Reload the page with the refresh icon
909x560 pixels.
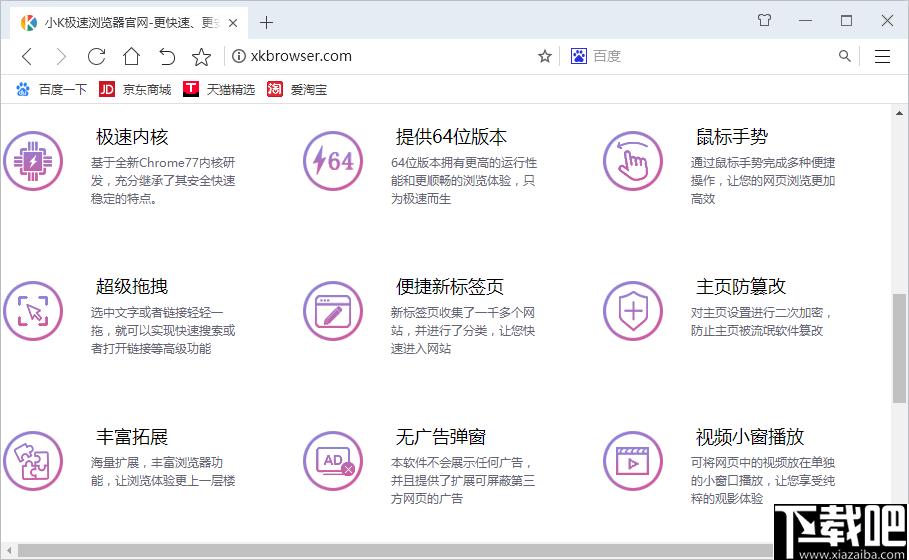click(96, 56)
